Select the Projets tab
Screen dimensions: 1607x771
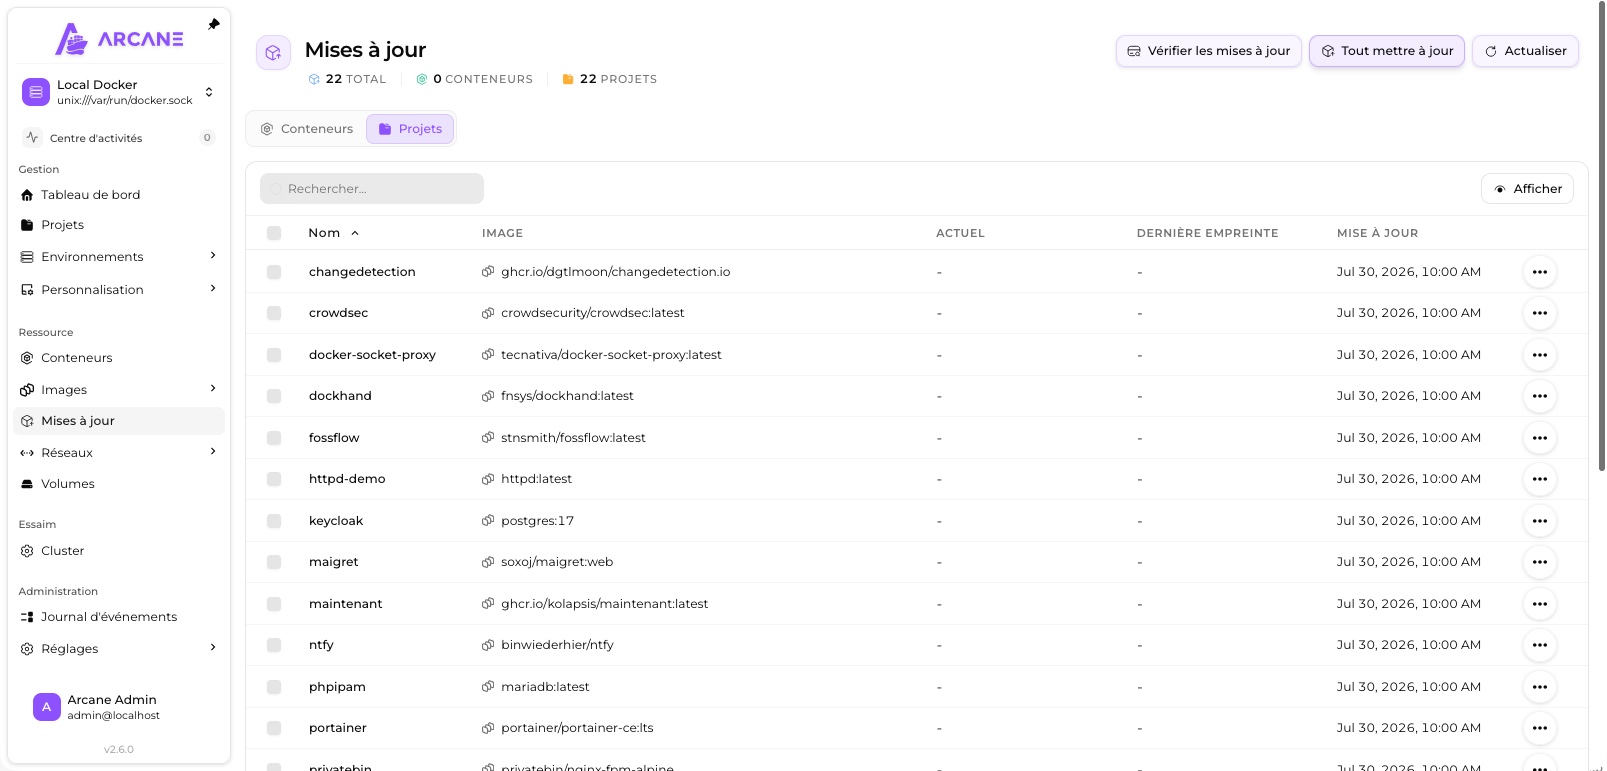(410, 129)
